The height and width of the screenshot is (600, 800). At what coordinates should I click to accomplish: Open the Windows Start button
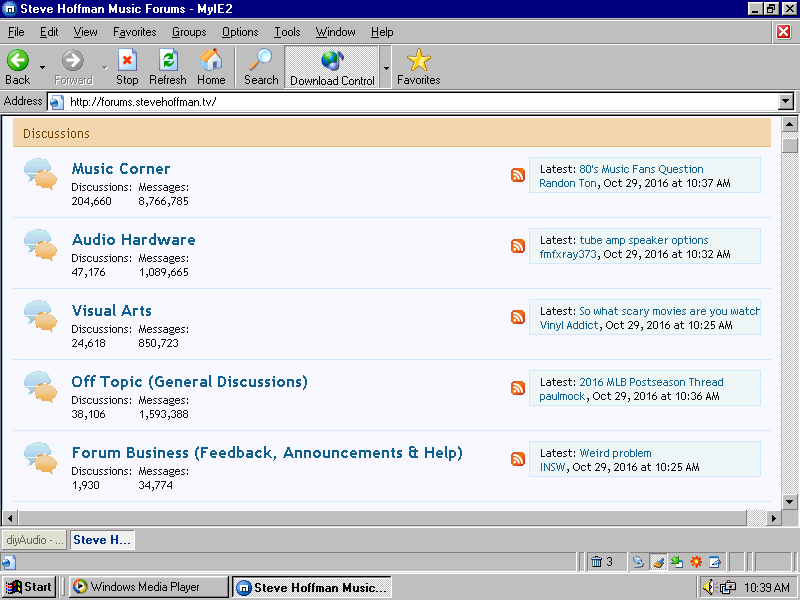coord(30,587)
